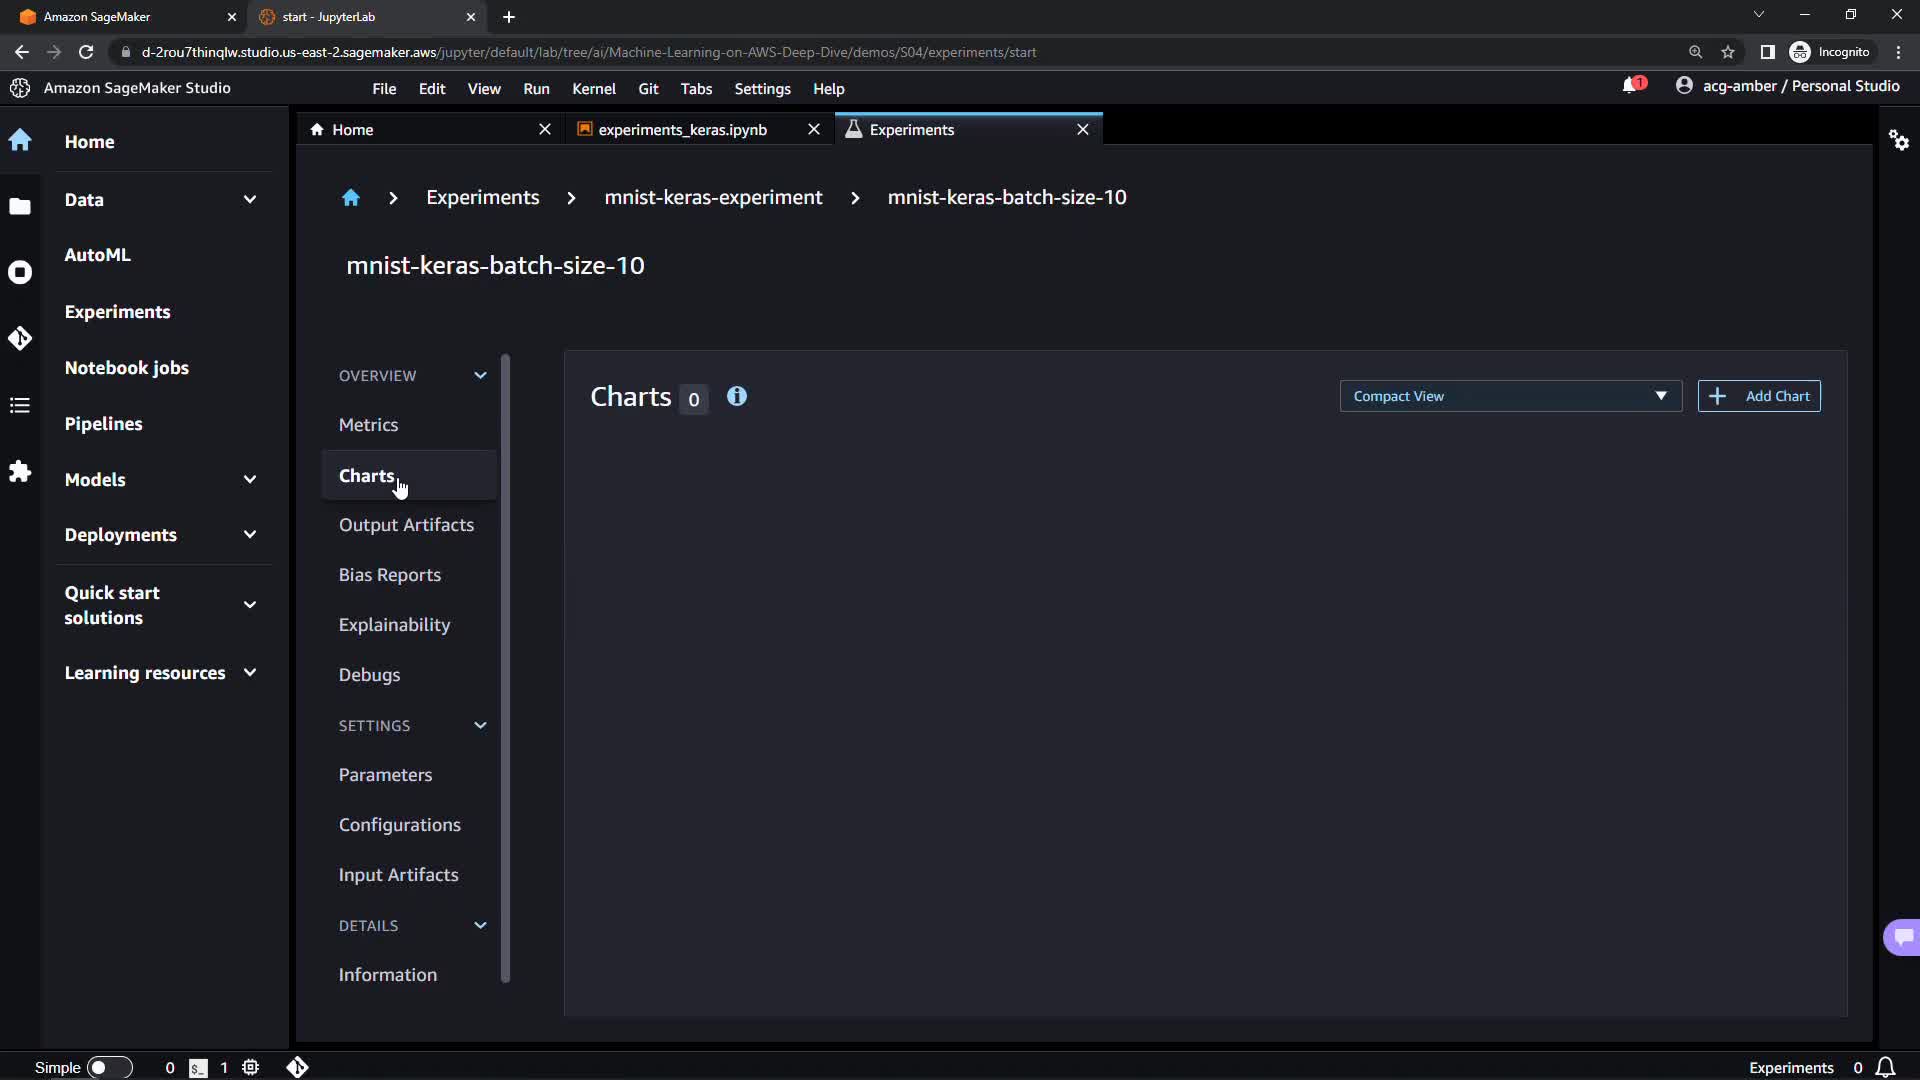Open the Git sidebar icon
Viewport: 1920px width, 1080px height.
20,339
